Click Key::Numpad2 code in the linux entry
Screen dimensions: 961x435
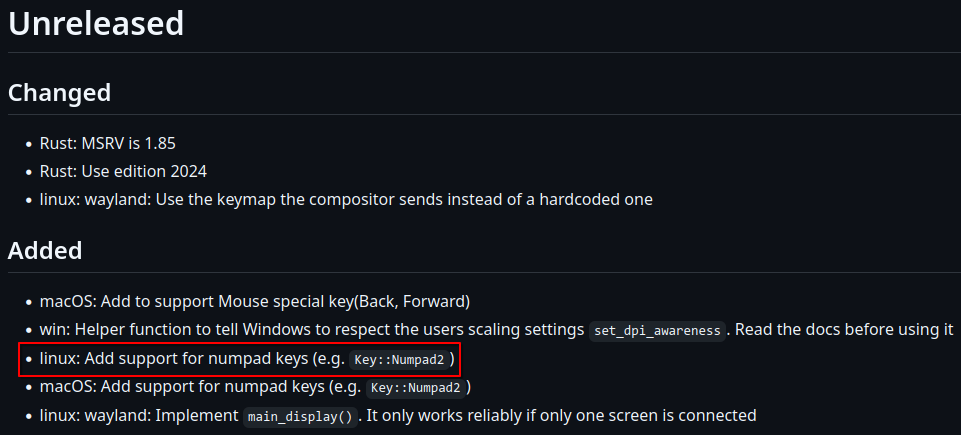[x=399, y=360]
